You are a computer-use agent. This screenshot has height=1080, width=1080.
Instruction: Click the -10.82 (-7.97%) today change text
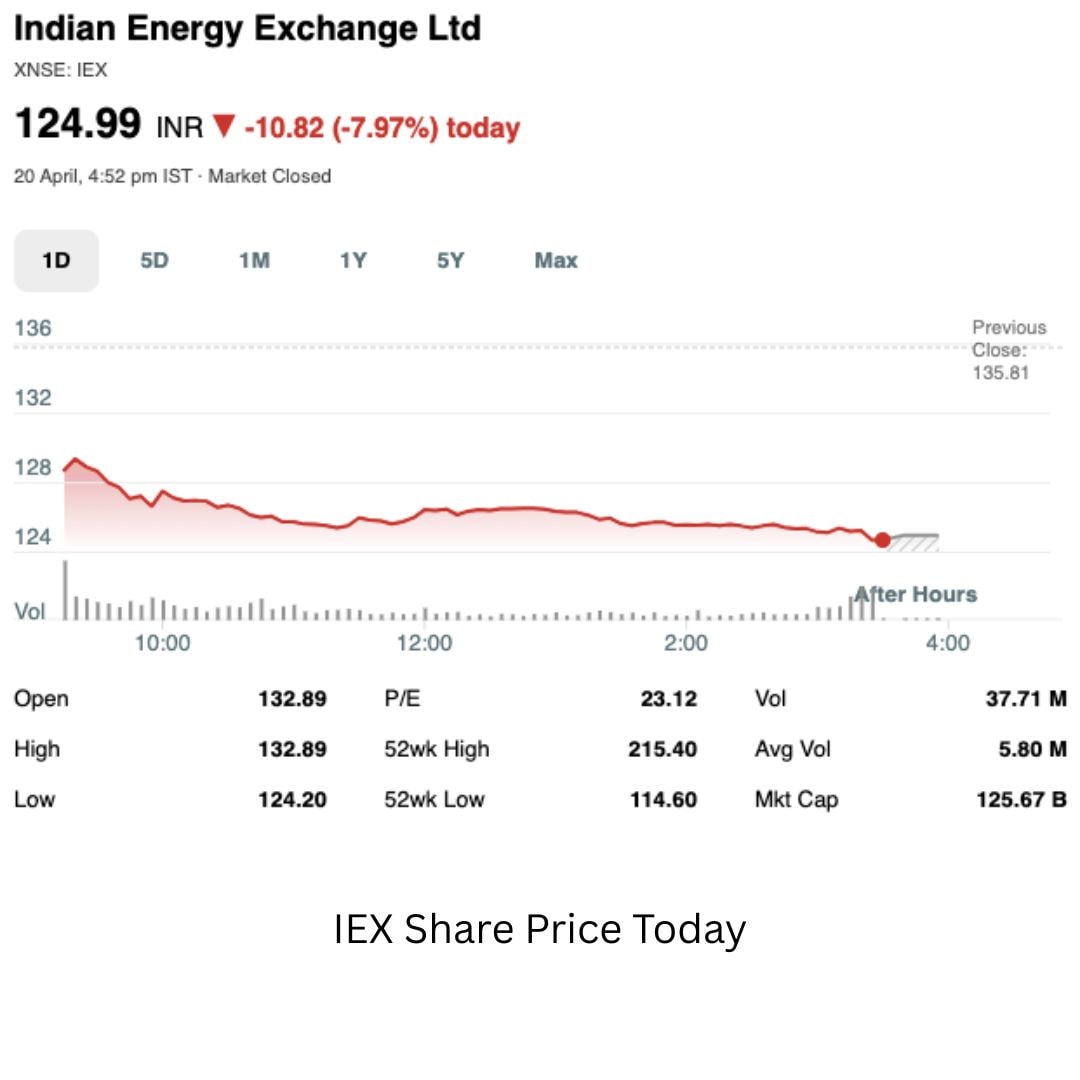(x=382, y=128)
